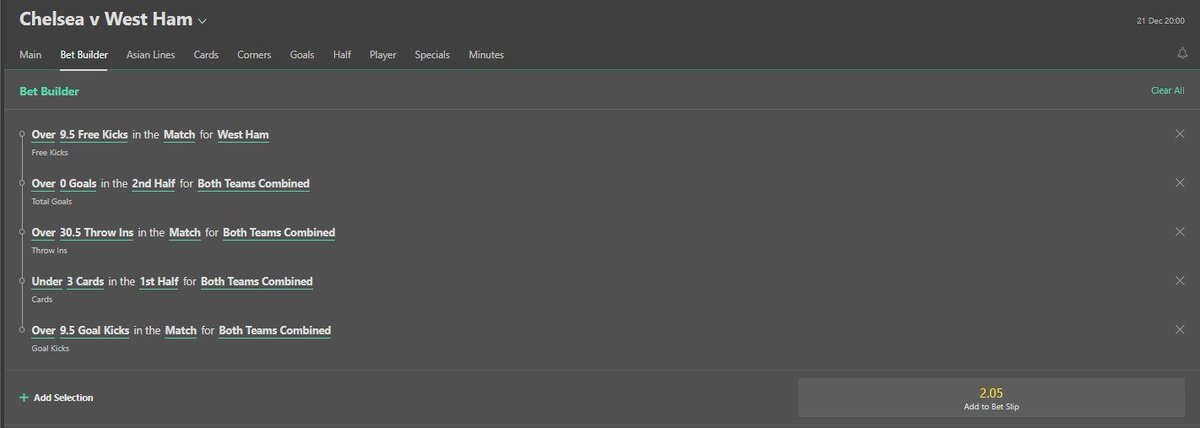View the Specials tab
1200x428 pixels.
click(x=432, y=55)
